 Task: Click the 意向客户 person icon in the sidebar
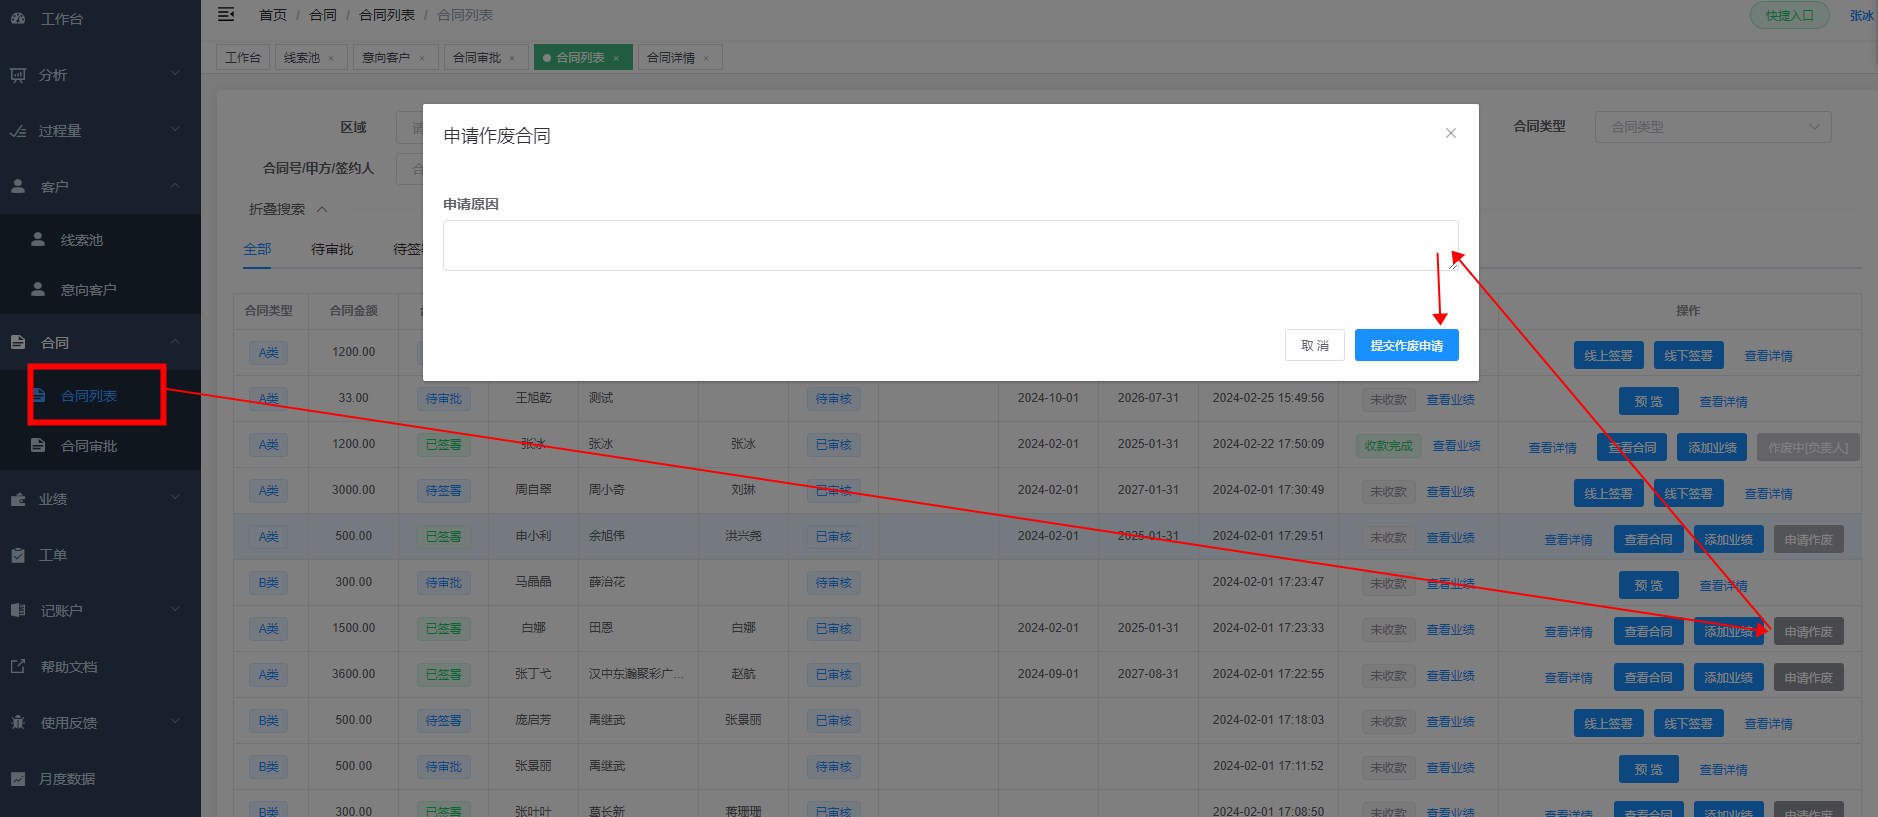pos(38,289)
